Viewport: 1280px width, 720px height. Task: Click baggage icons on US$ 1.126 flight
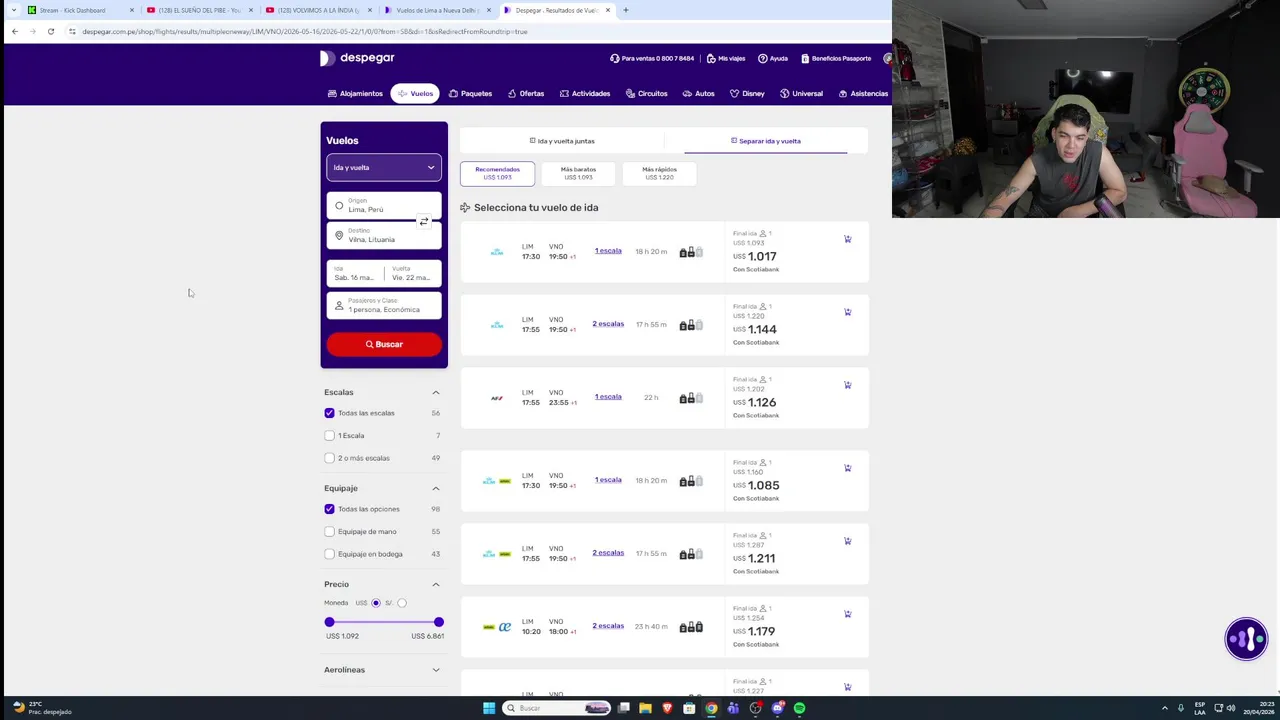691,398
